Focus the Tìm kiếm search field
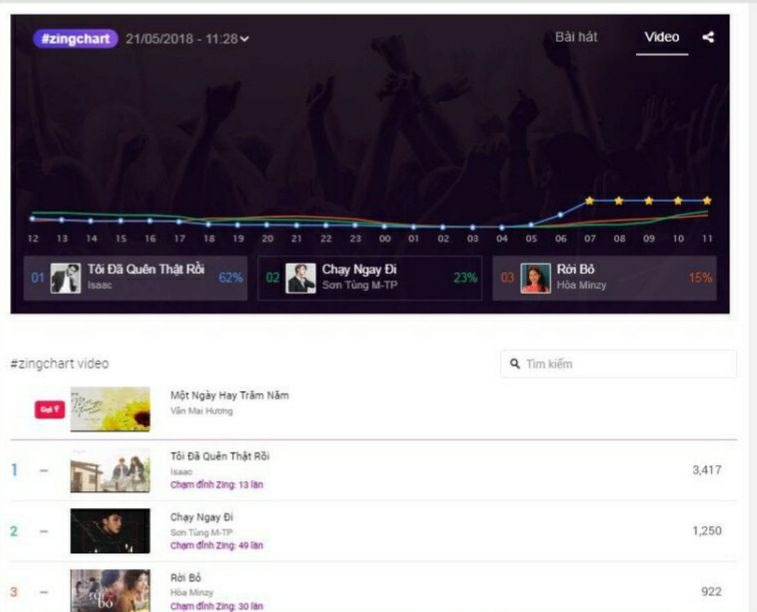Screen dimensions: 757x612 618,363
